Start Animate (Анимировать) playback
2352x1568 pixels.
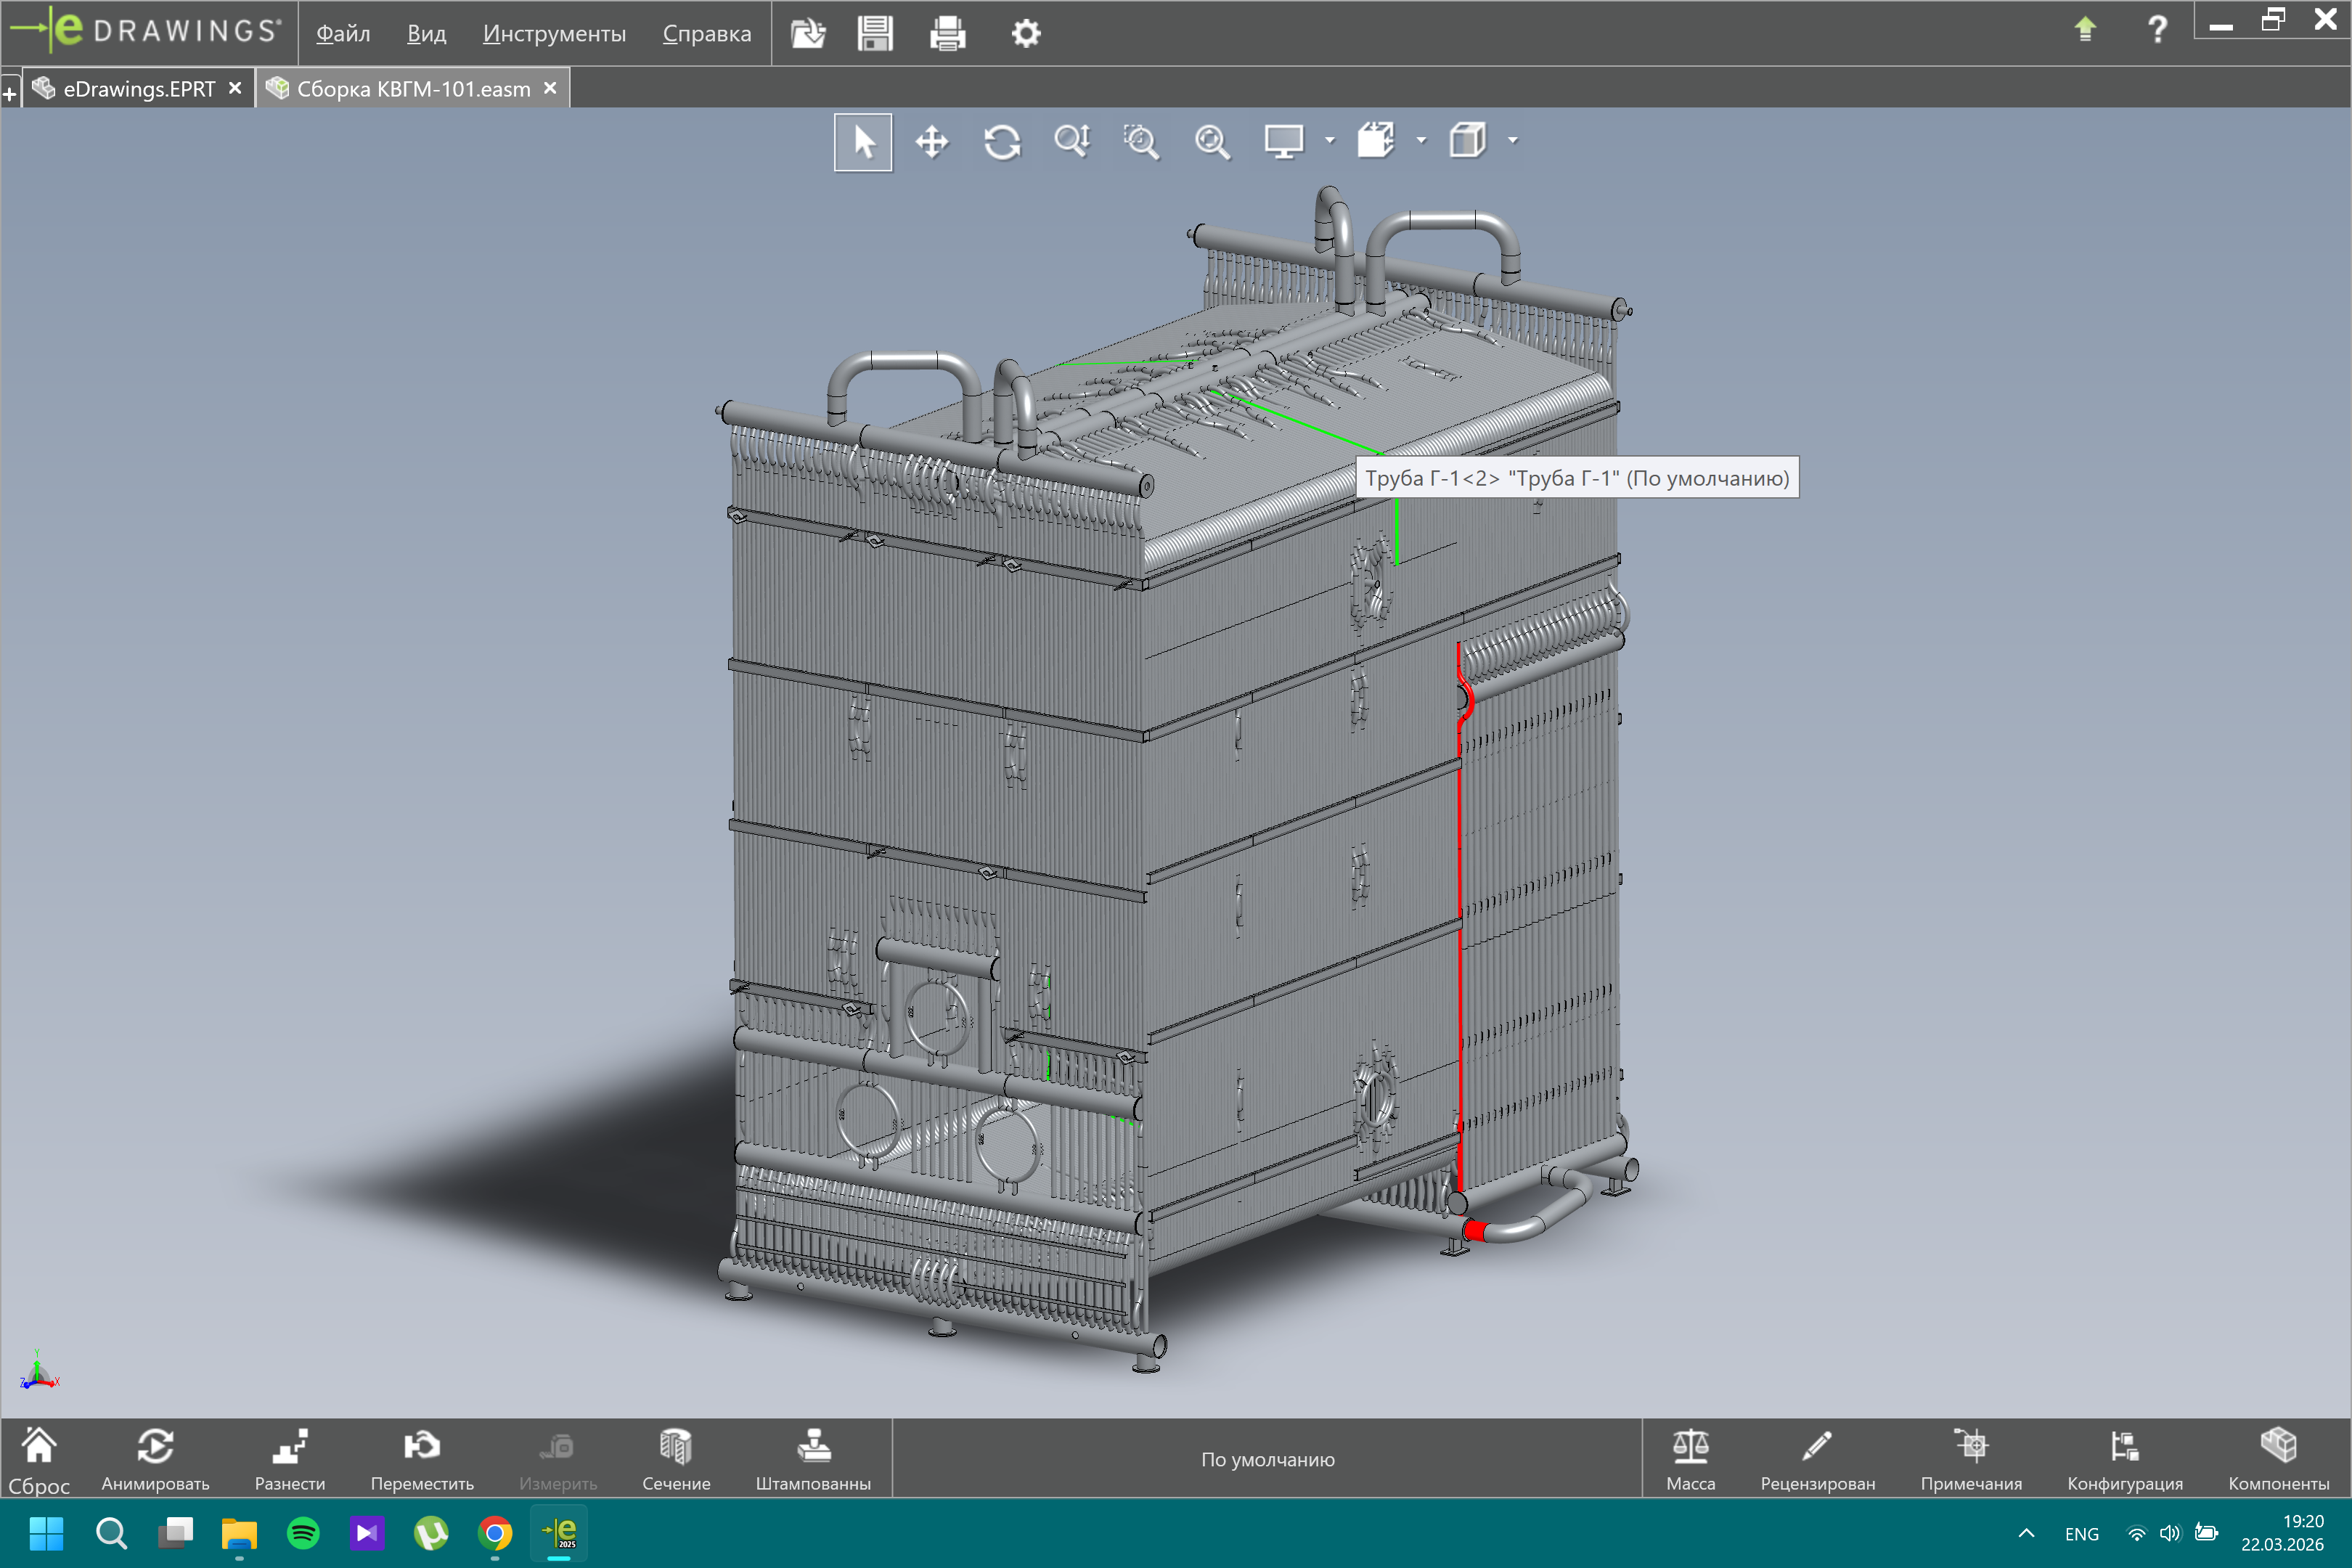point(155,1459)
